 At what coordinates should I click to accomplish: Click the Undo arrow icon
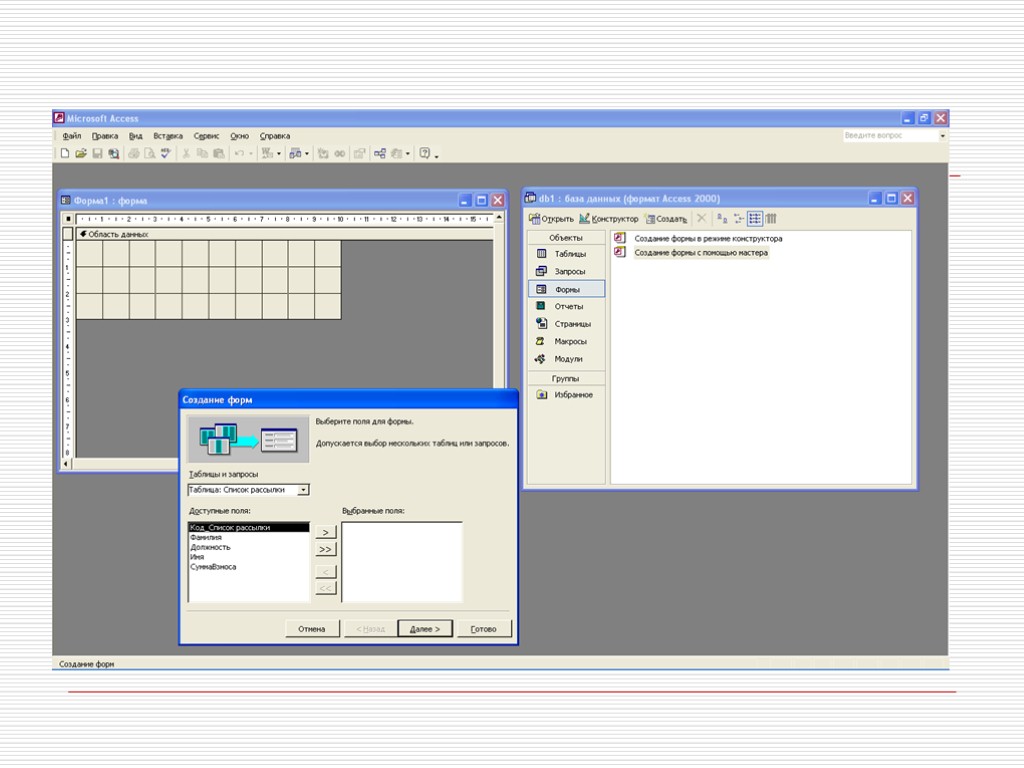[239, 153]
